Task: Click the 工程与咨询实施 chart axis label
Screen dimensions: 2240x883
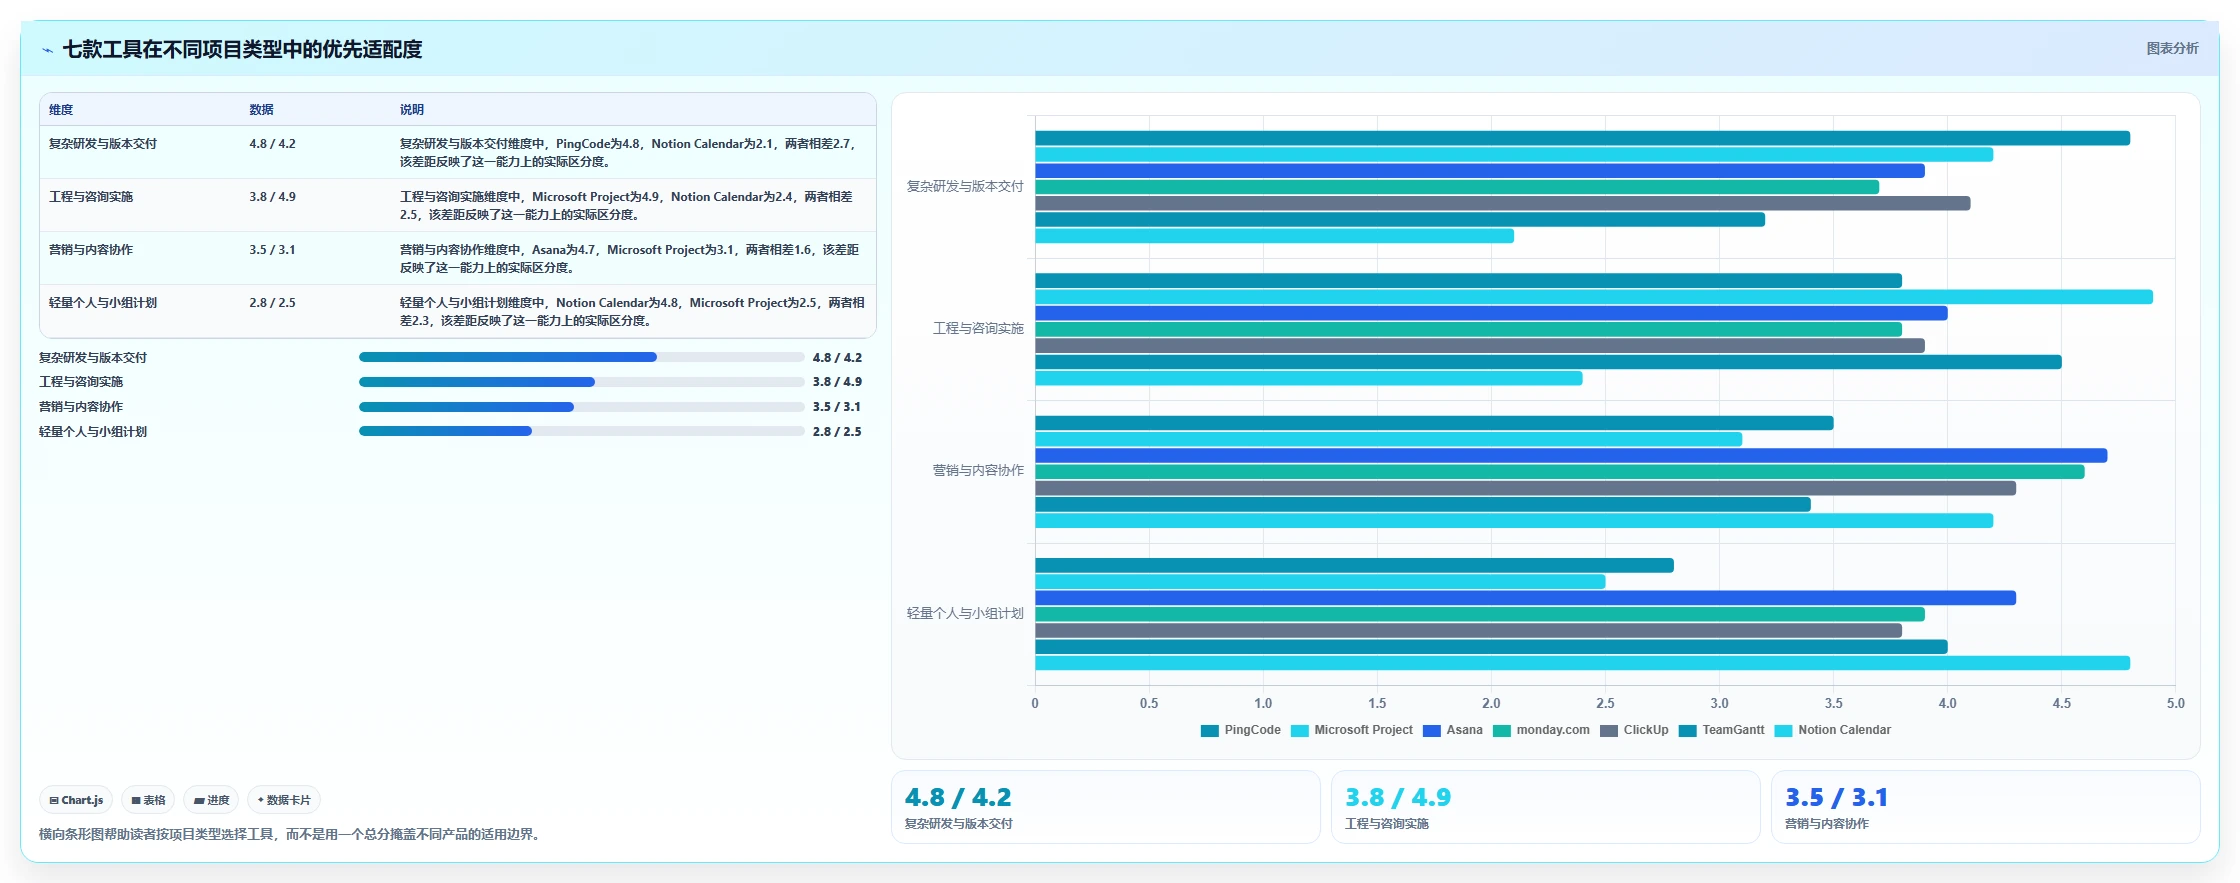Action: pyautogui.click(x=978, y=329)
